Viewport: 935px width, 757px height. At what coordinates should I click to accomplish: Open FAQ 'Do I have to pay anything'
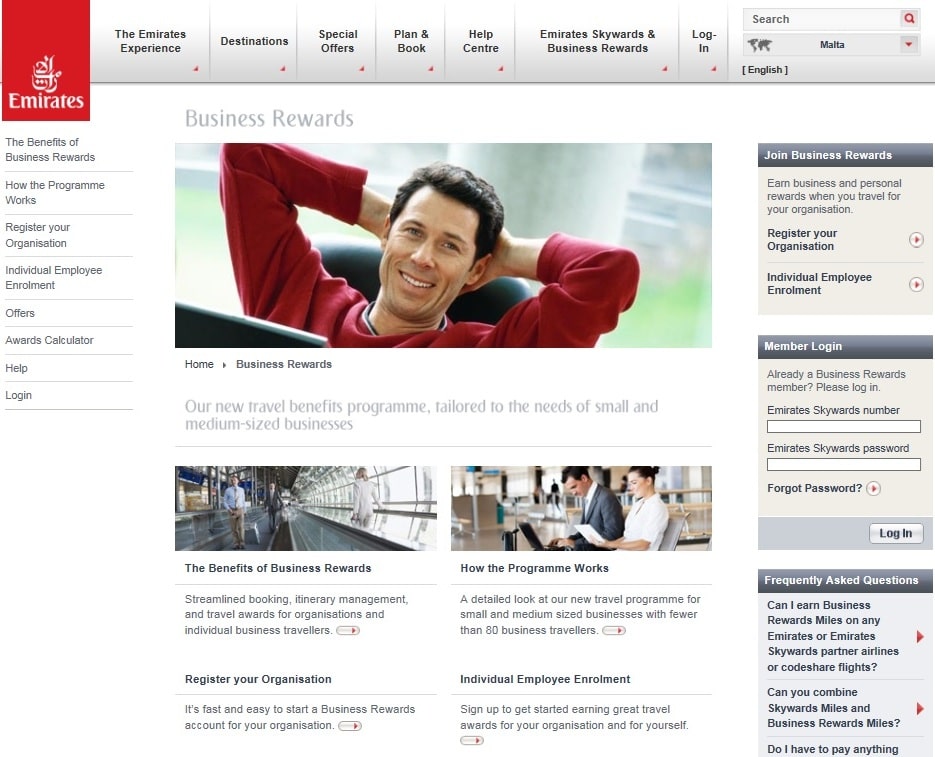832,749
